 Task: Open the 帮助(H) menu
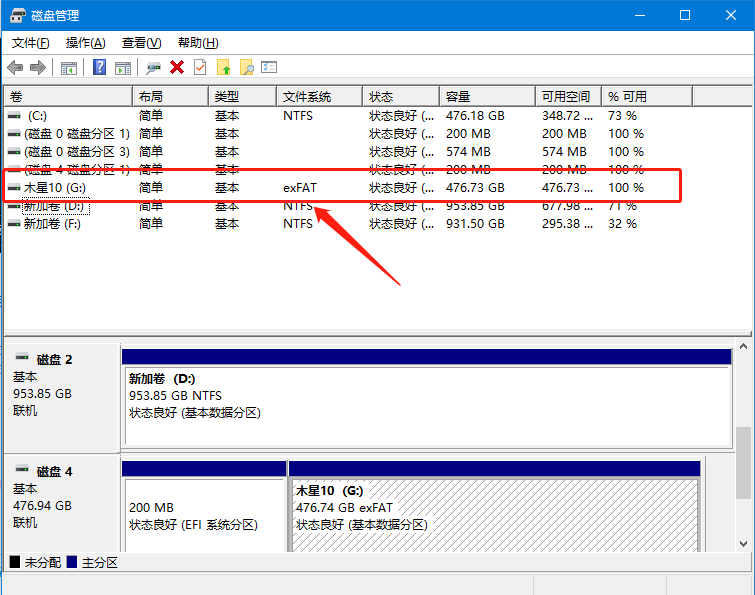(x=197, y=43)
